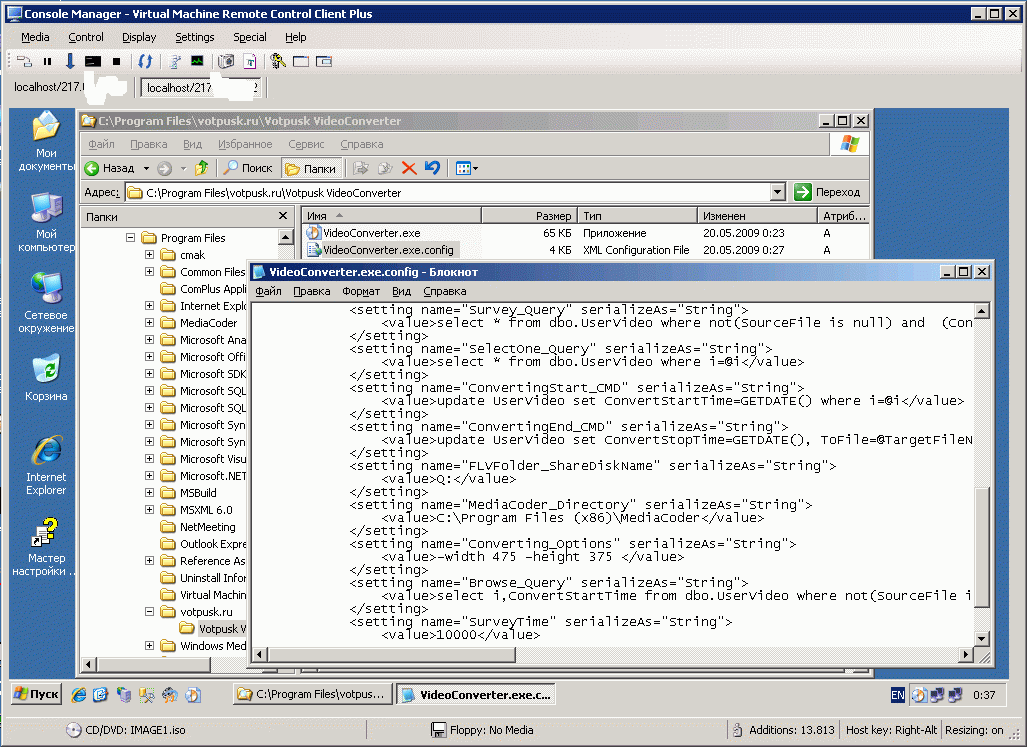Click the blue down-arrow toolbar icon
This screenshot has width=1027, height=747.
tap(69, 61)
